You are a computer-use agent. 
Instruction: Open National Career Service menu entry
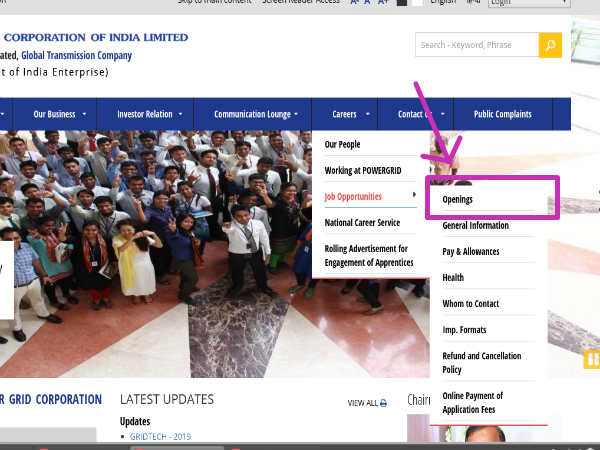pyautogui.click(x=362, y=222)
